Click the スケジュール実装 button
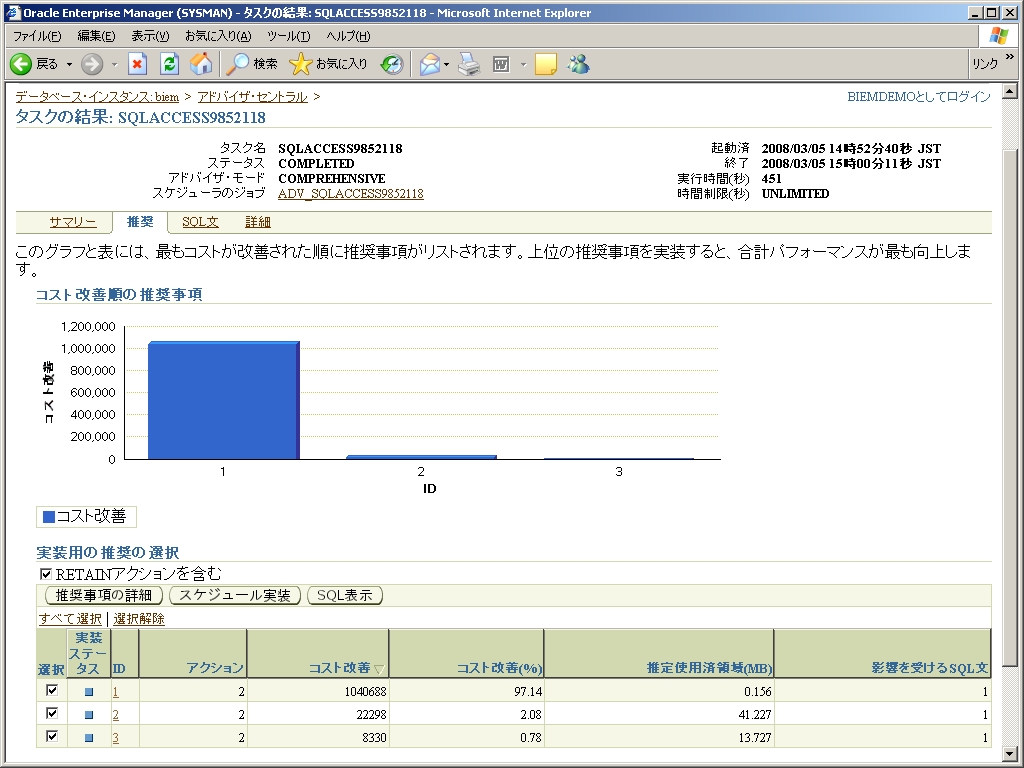 [234, 596]
